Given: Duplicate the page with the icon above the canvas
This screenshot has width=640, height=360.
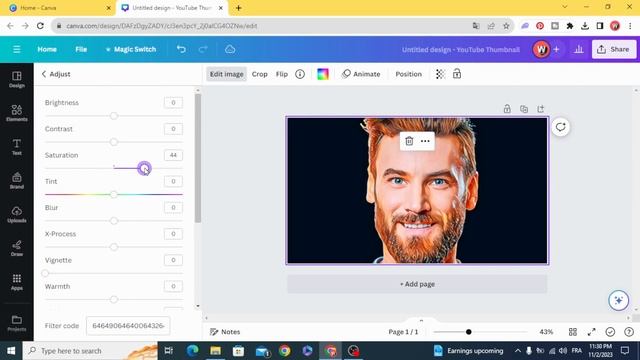Looking at the screenshot, I should pyautogui.click(x=524, y=109).
